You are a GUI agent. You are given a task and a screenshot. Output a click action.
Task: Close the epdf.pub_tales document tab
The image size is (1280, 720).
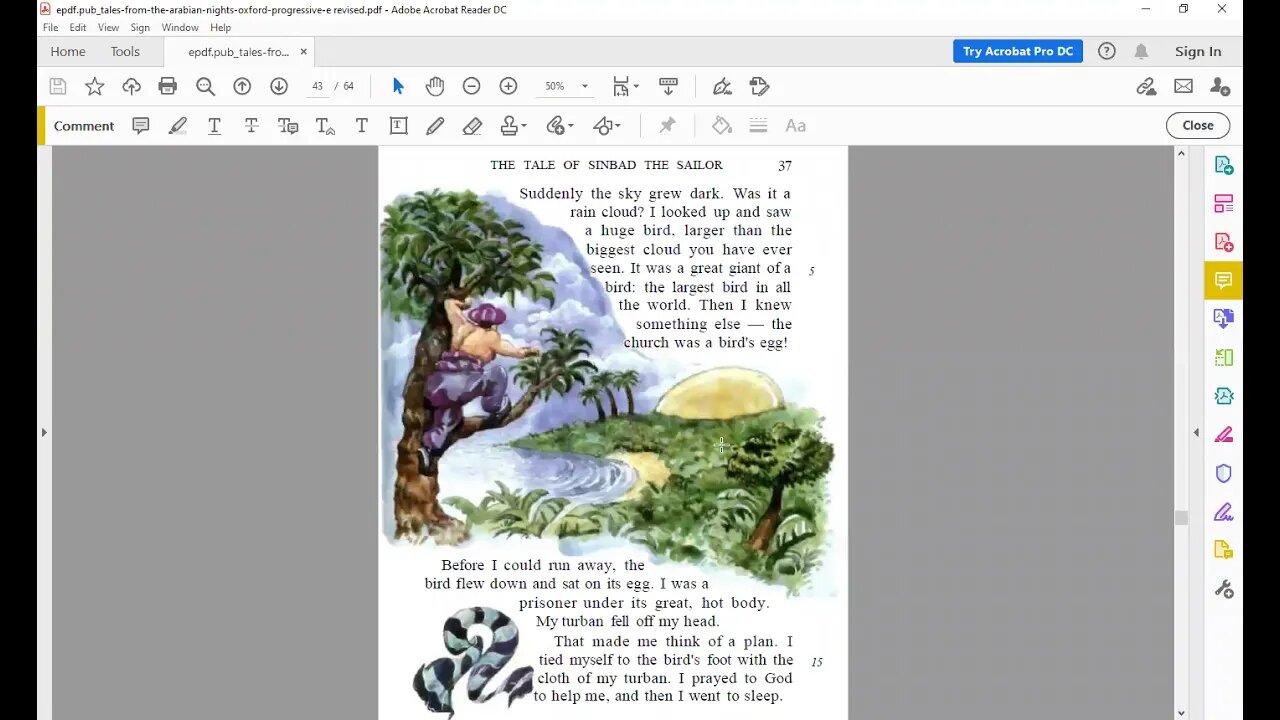(304, 52)
